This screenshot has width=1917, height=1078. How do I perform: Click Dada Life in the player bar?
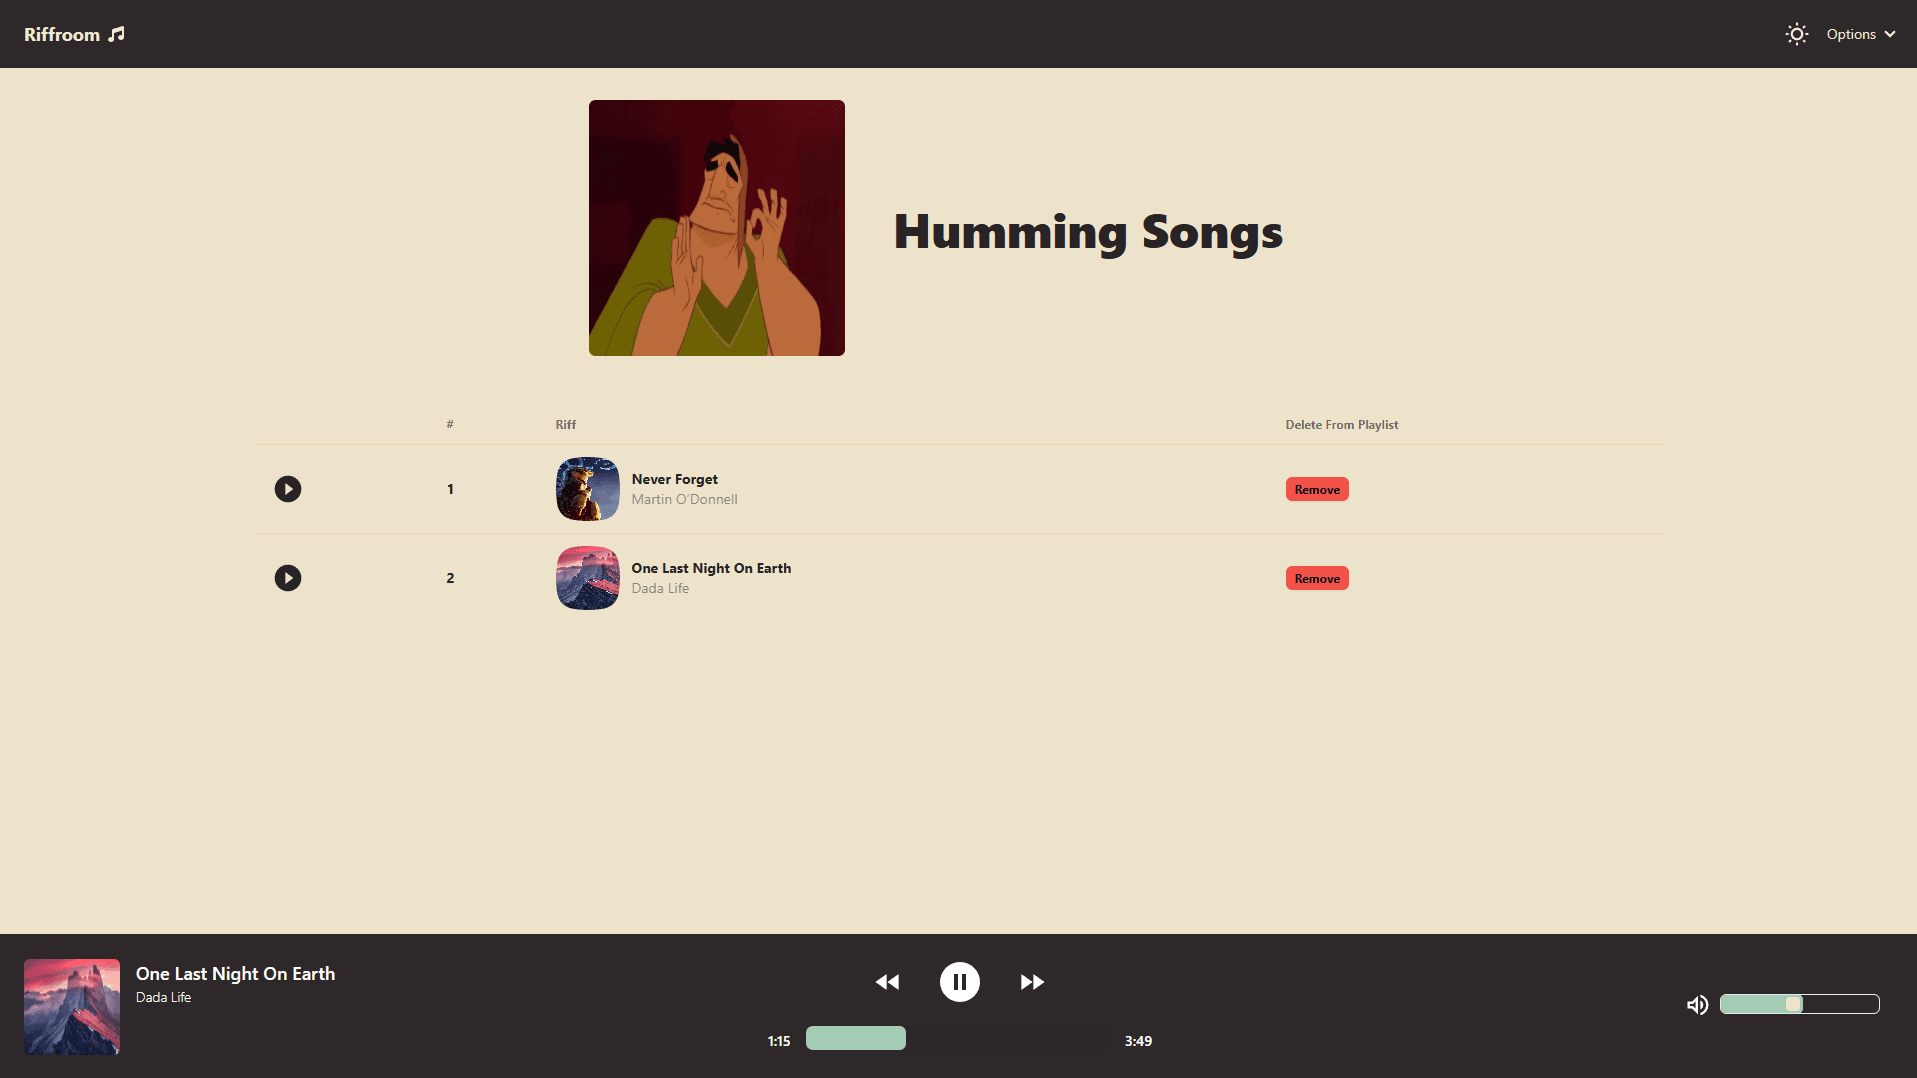pyautogui.click(x=163, y=997)
